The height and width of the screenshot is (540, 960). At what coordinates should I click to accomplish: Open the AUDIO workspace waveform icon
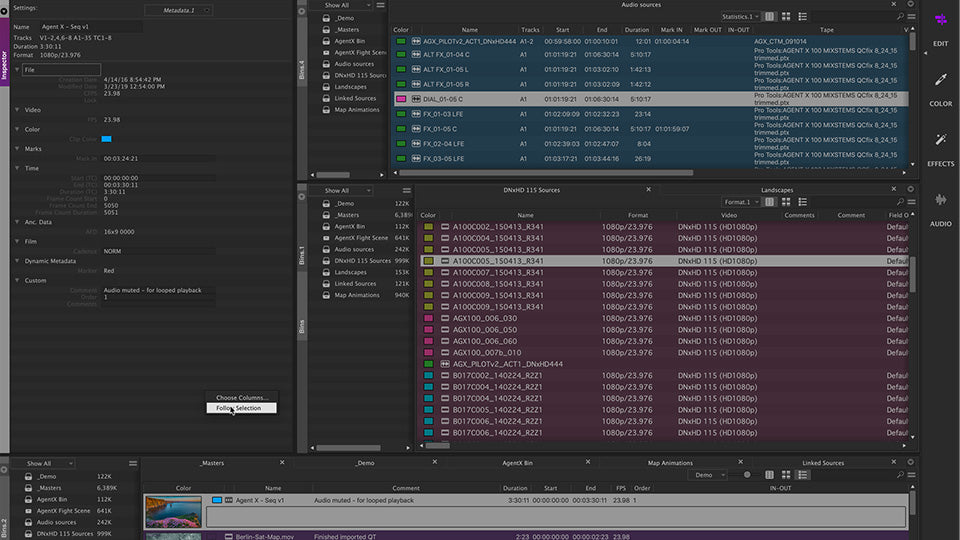tap(940, 200)
